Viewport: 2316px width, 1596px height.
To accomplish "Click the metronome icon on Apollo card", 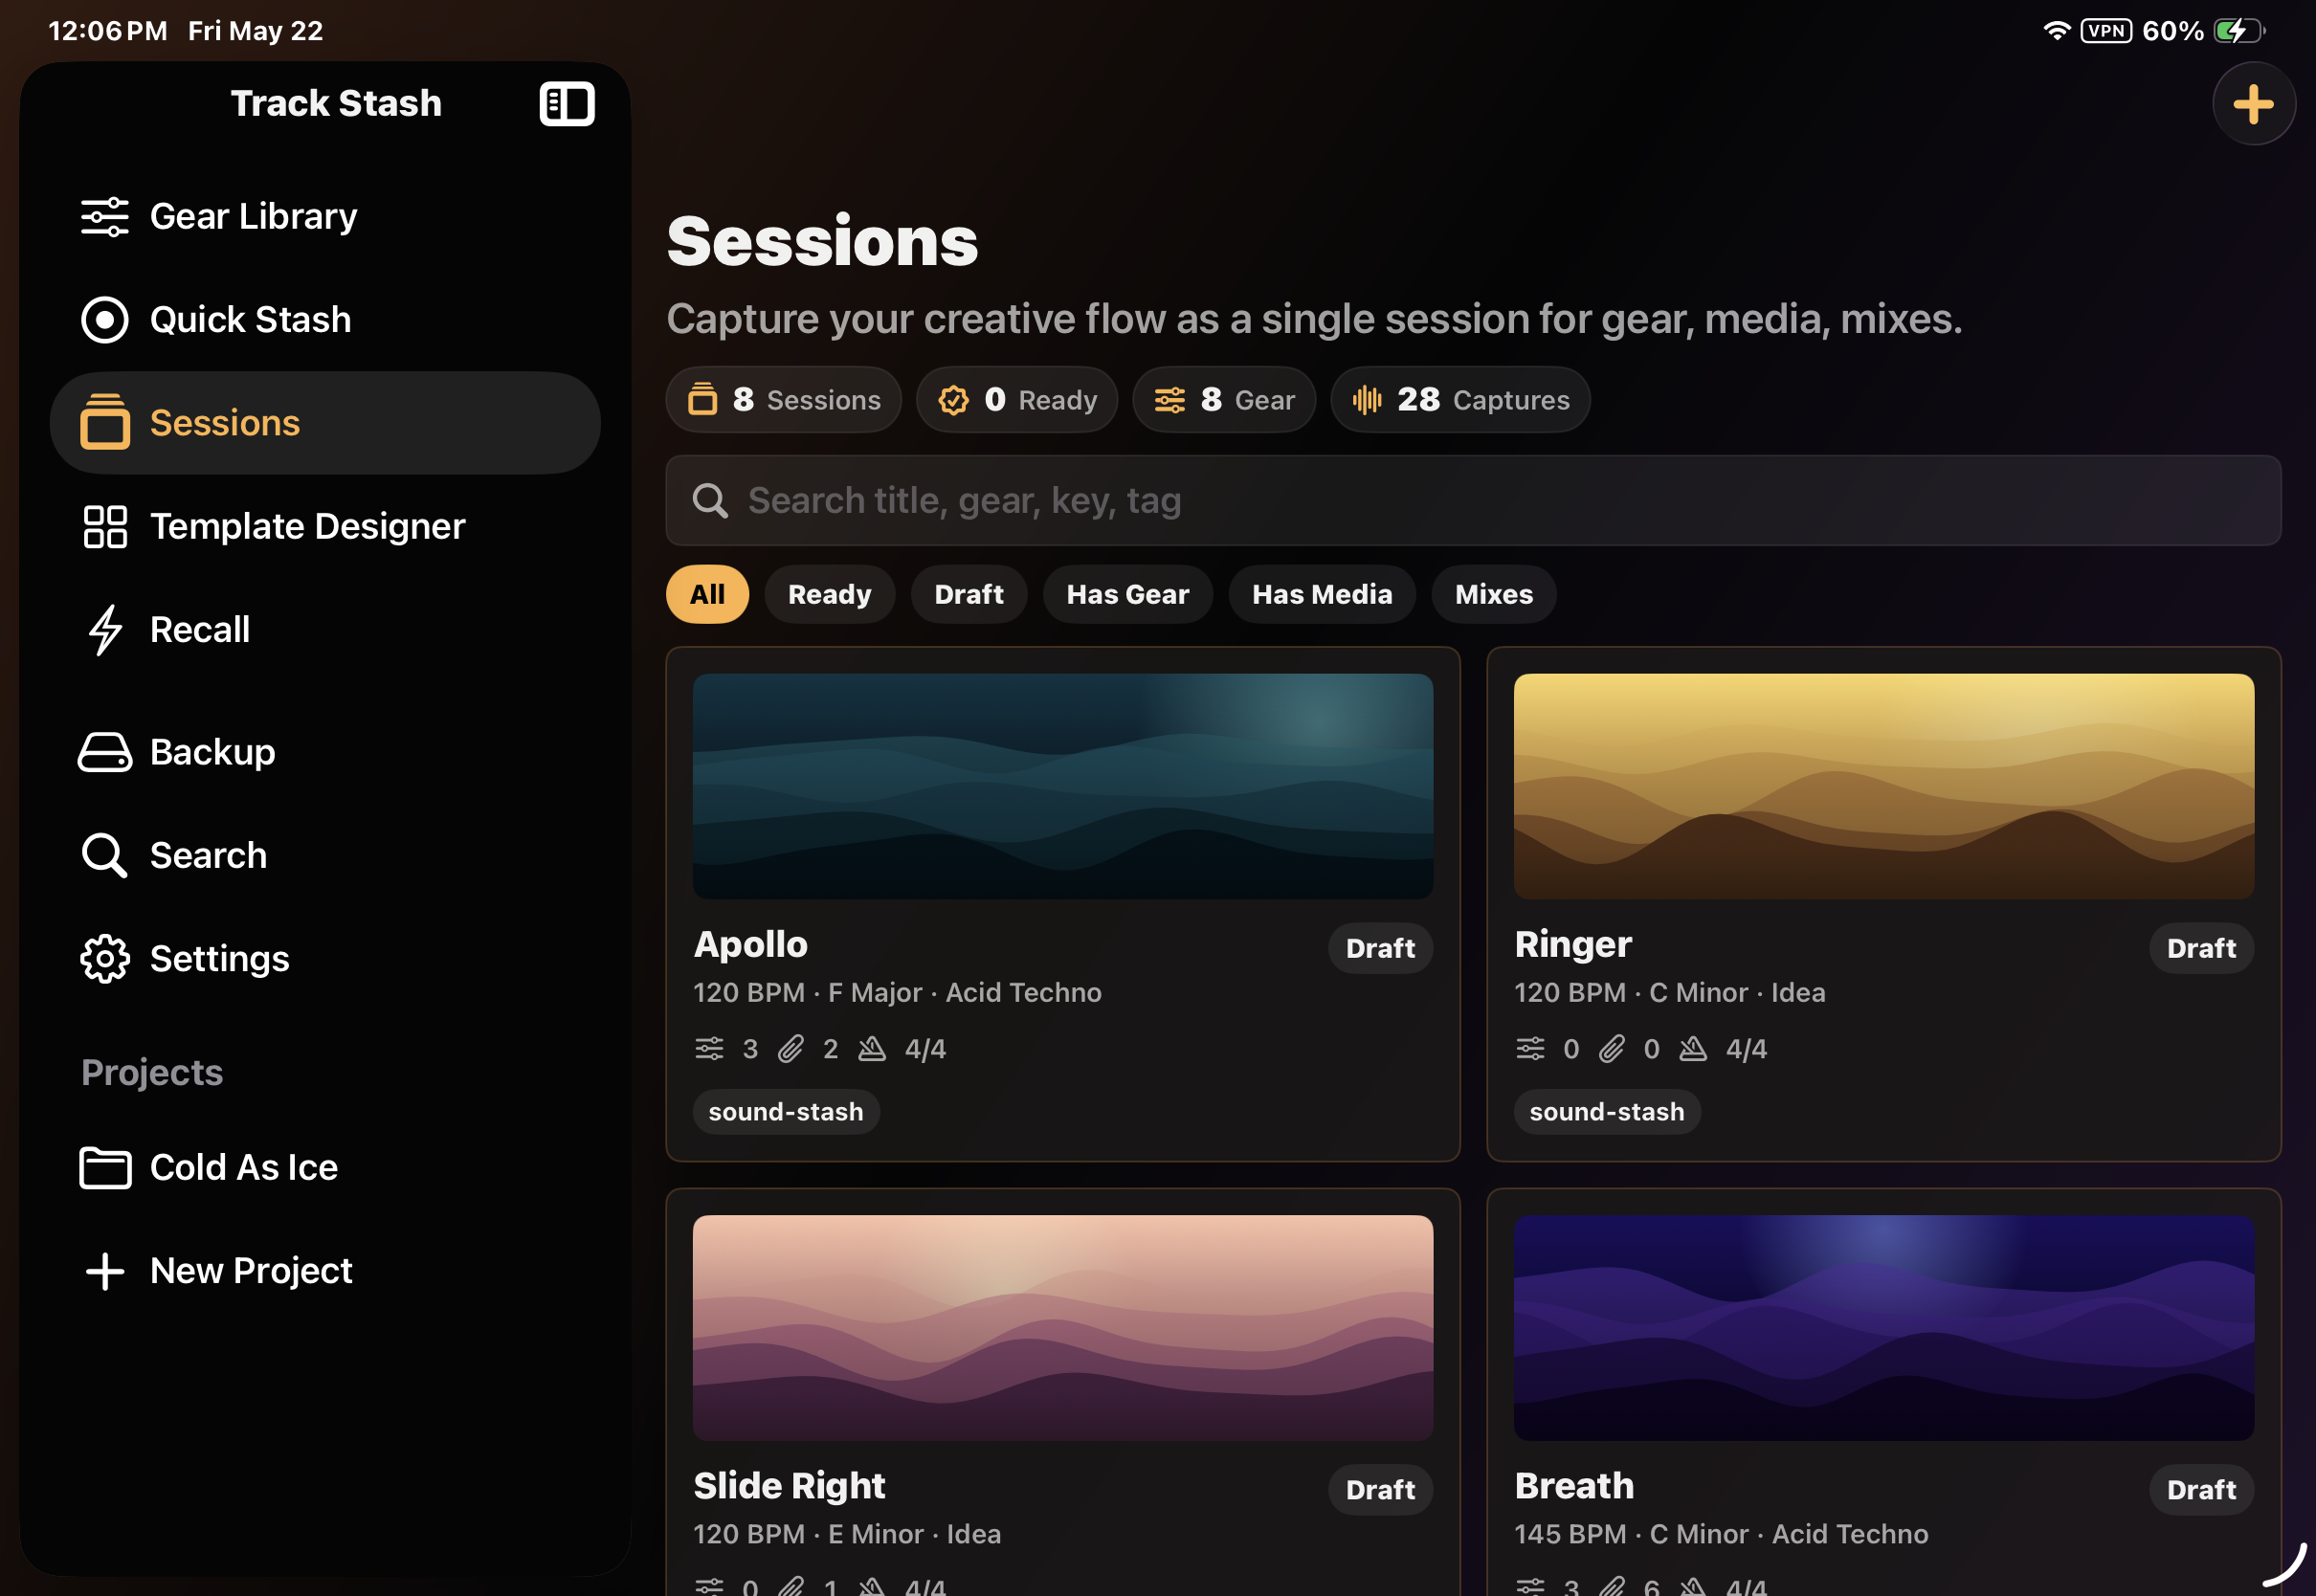I will point(872,1050).
